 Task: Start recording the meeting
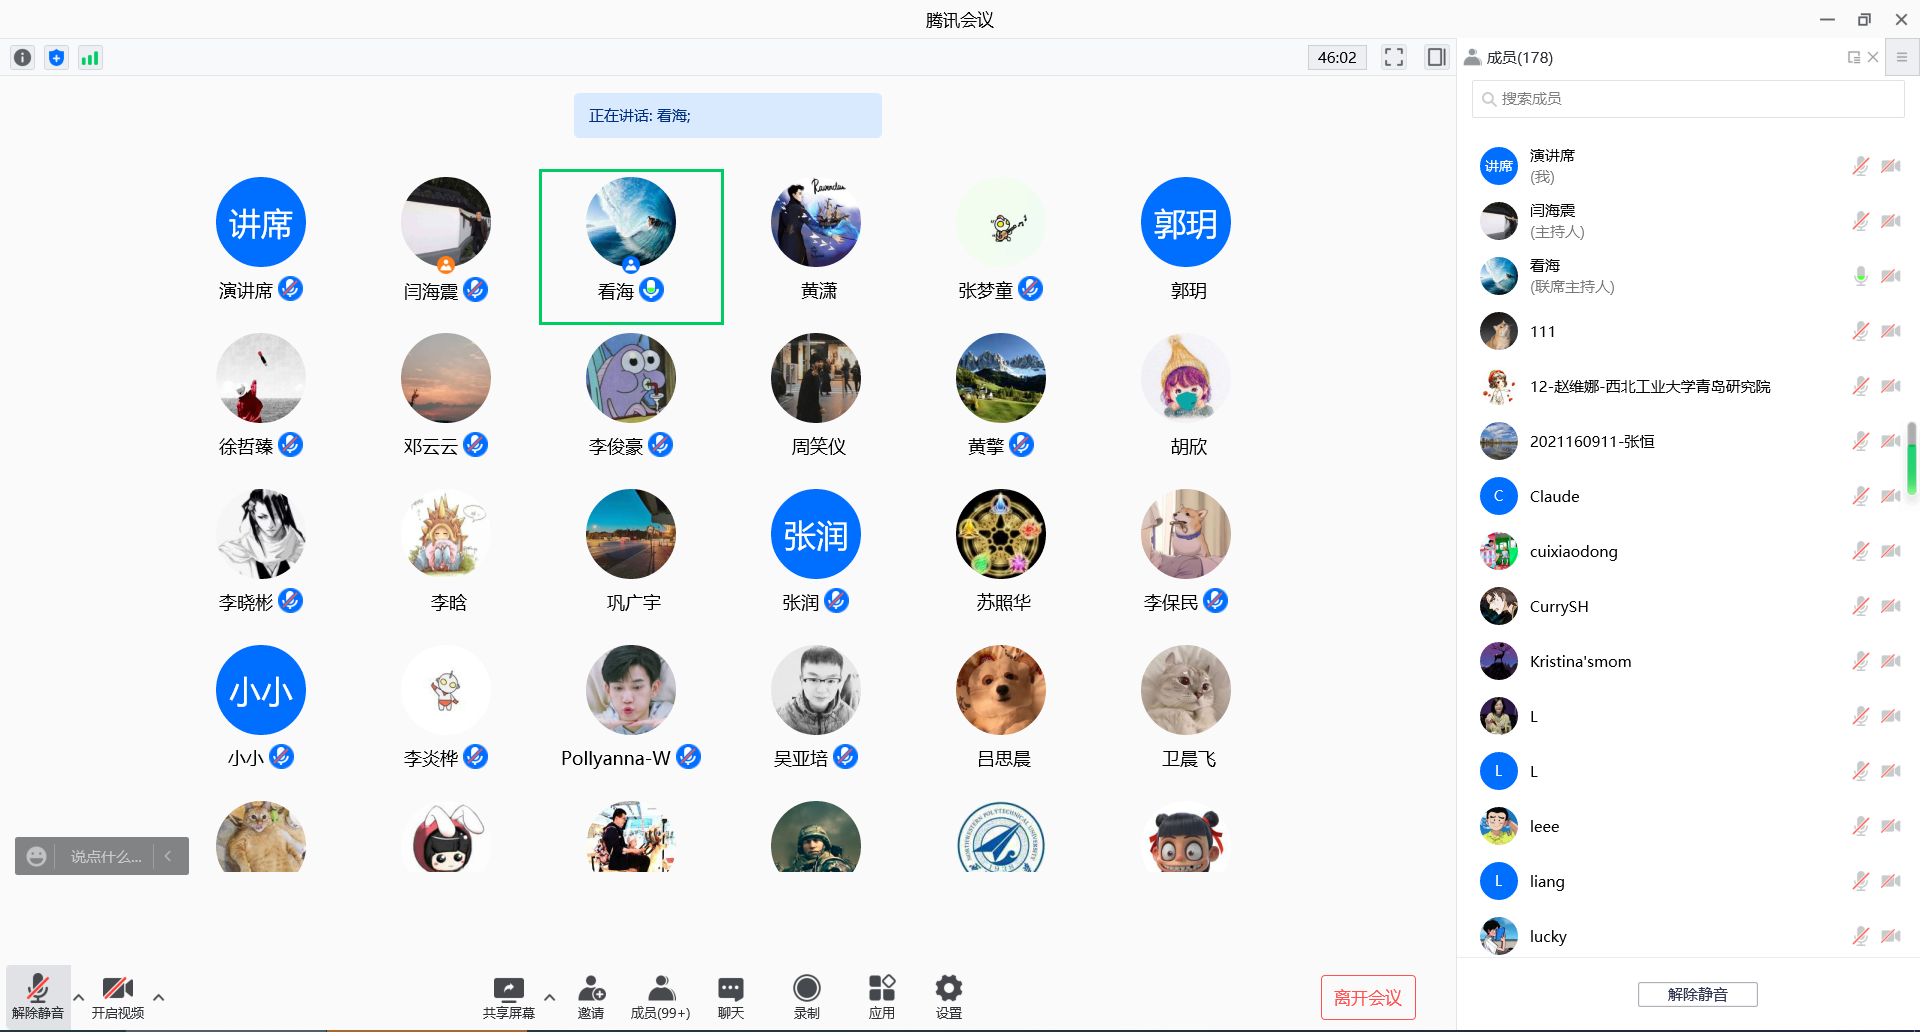click(806, 996)
